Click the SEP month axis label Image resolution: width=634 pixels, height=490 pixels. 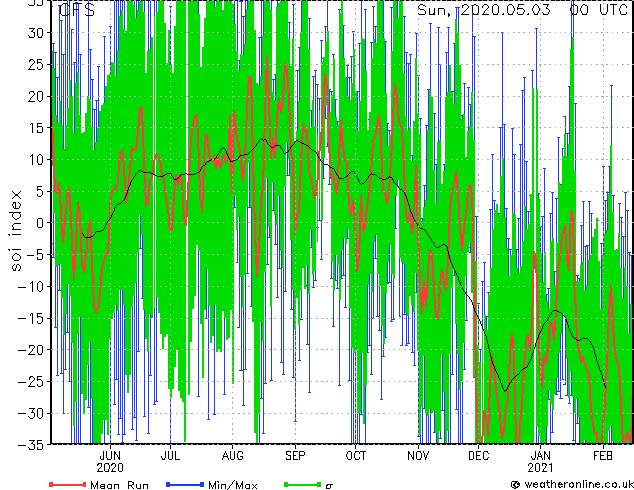tap(295, 456)
